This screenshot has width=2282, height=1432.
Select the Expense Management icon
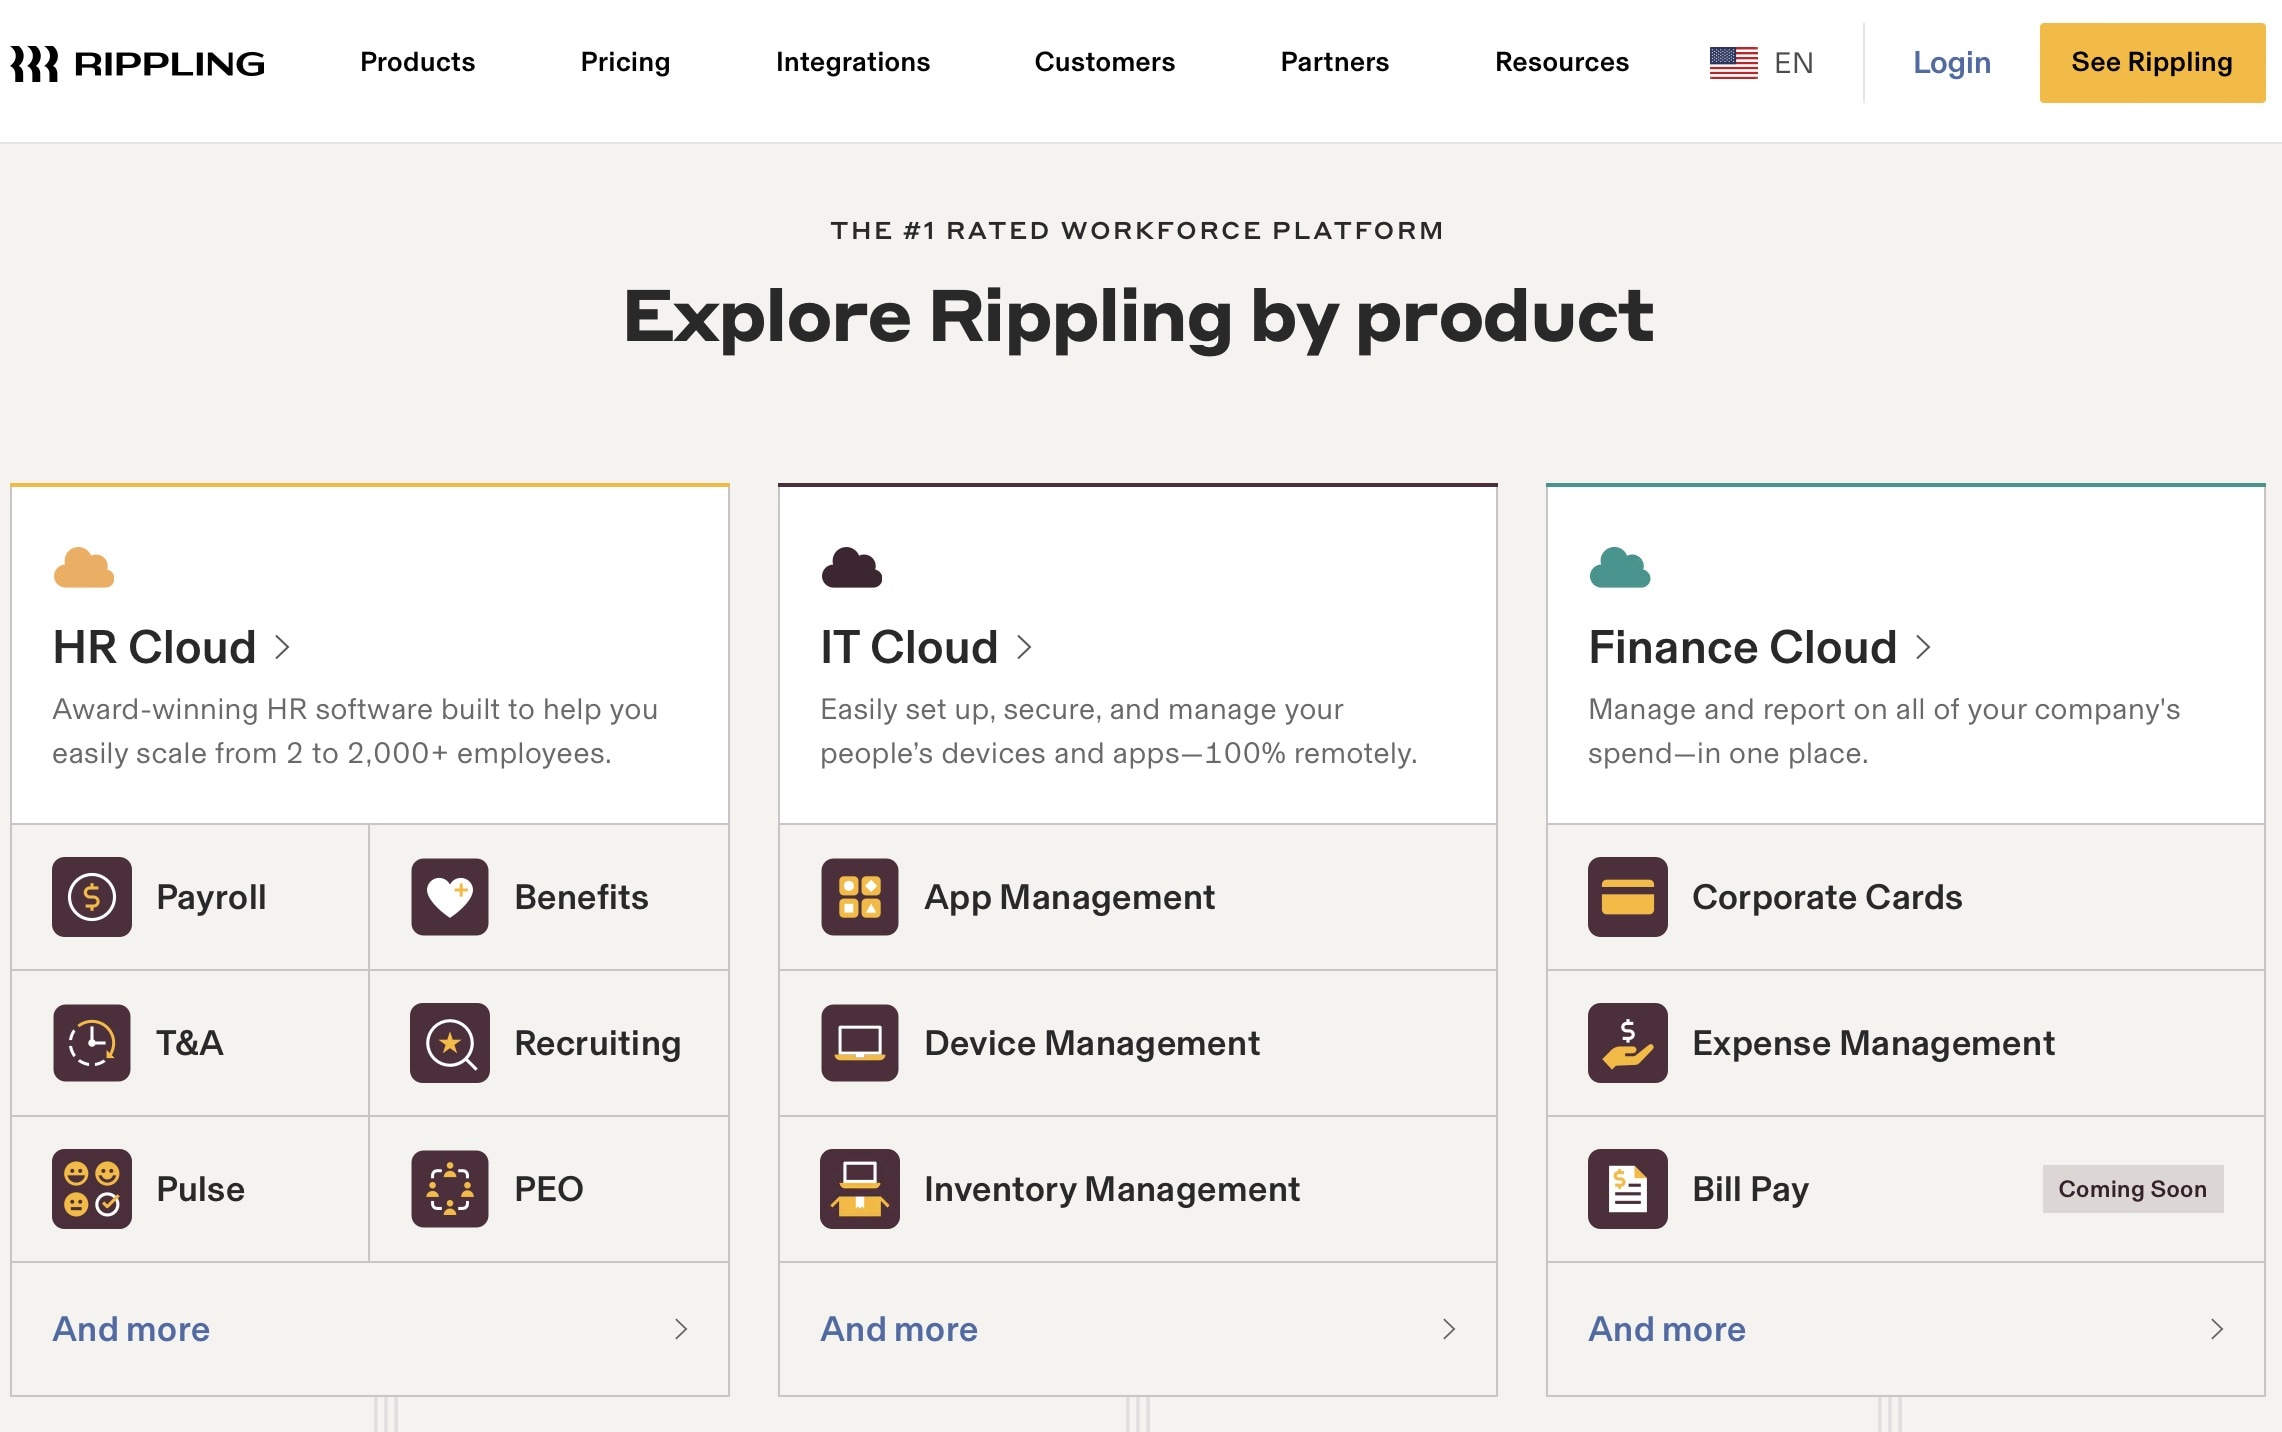pyautogui.click(x=1627, y=1043)
